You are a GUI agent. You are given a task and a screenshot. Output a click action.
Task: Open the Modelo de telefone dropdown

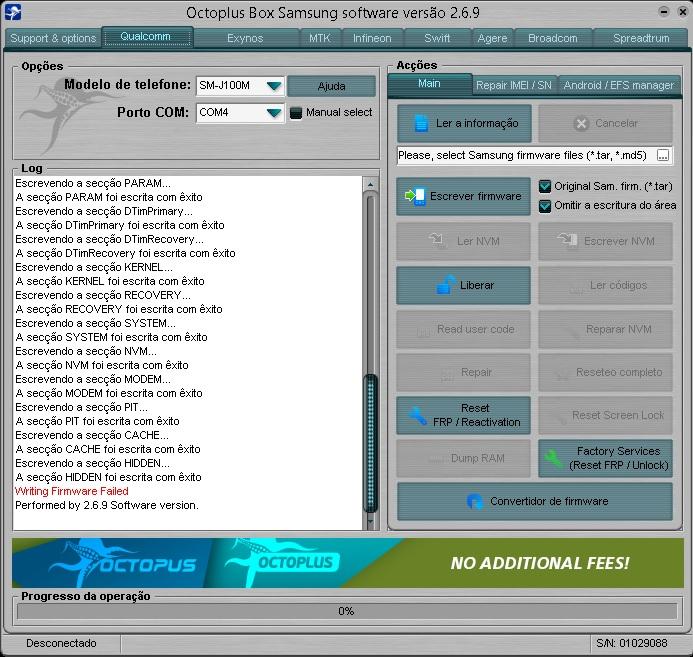(x=274, y=86)
